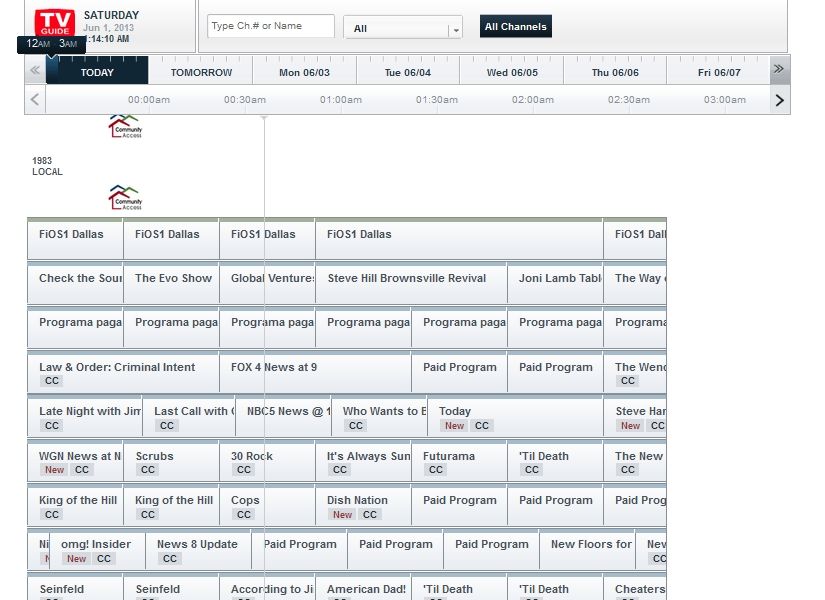
Task: Open the Dish Nation listing
Action: click(x=363, y=506)
